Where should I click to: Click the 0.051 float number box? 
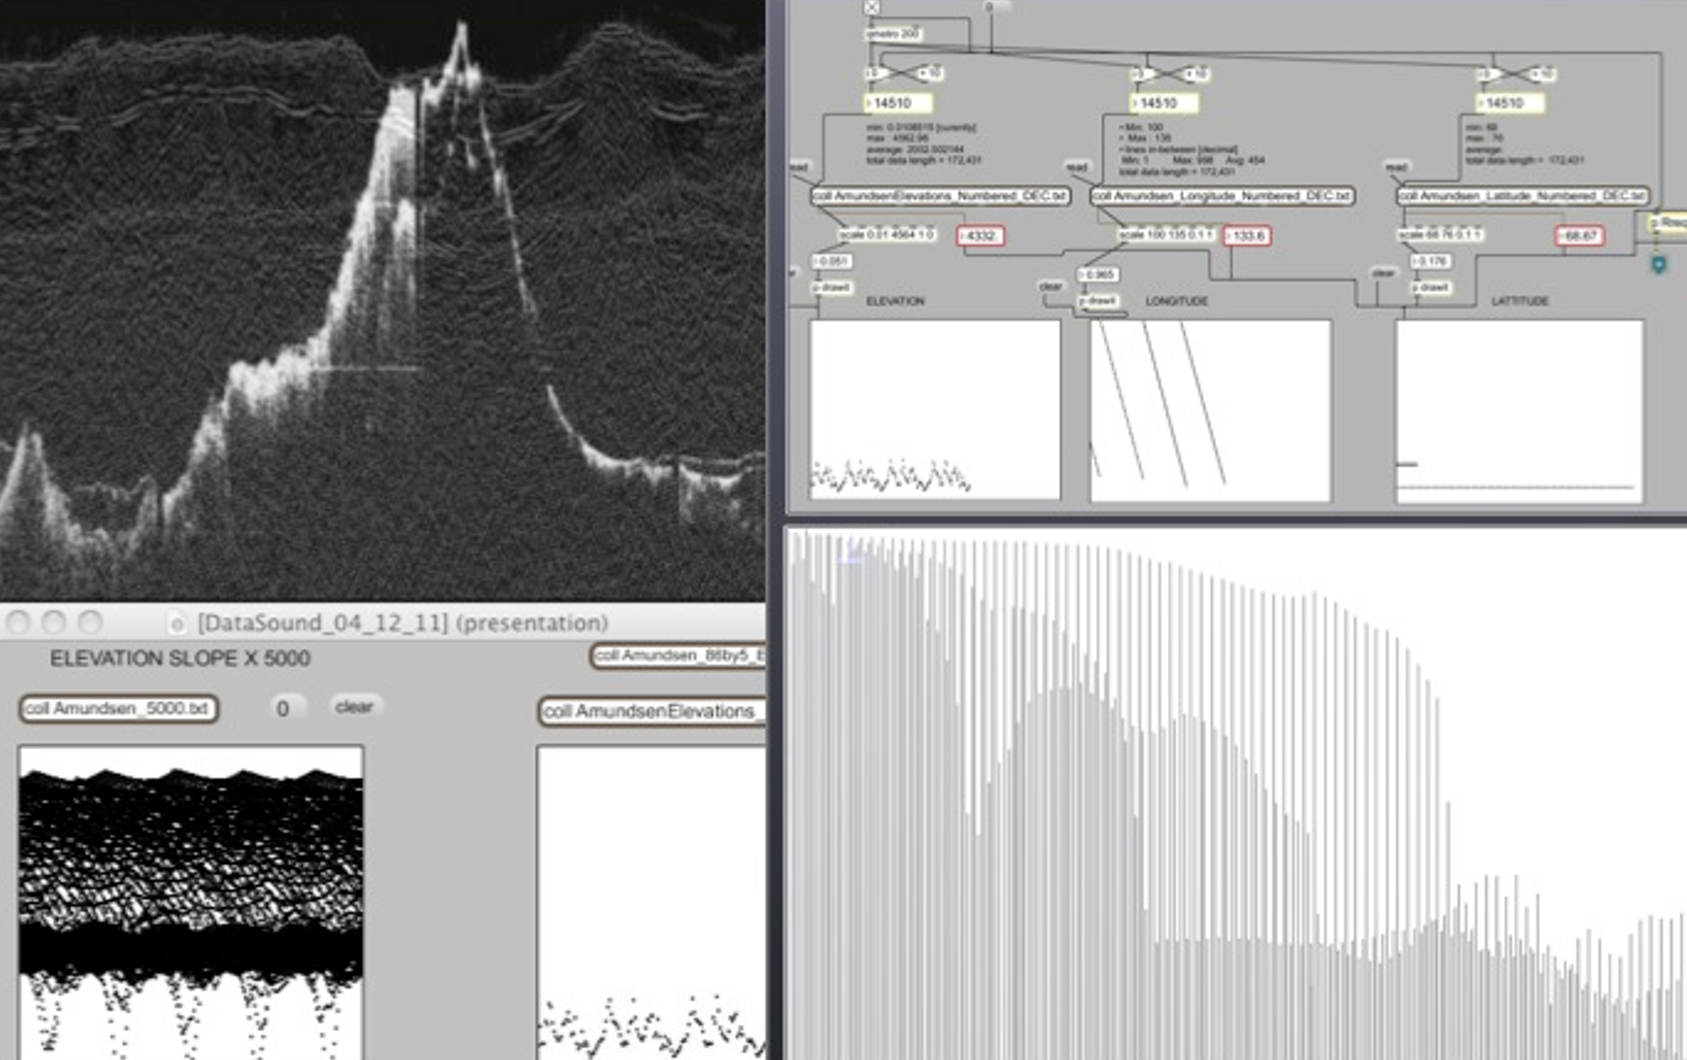coord(831,262)
